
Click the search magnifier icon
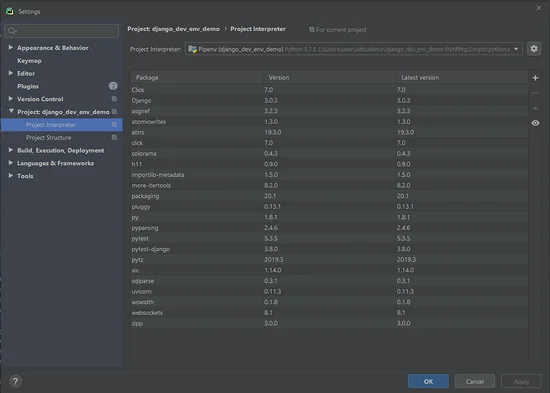pyautogui.click(x=12, y=31)
